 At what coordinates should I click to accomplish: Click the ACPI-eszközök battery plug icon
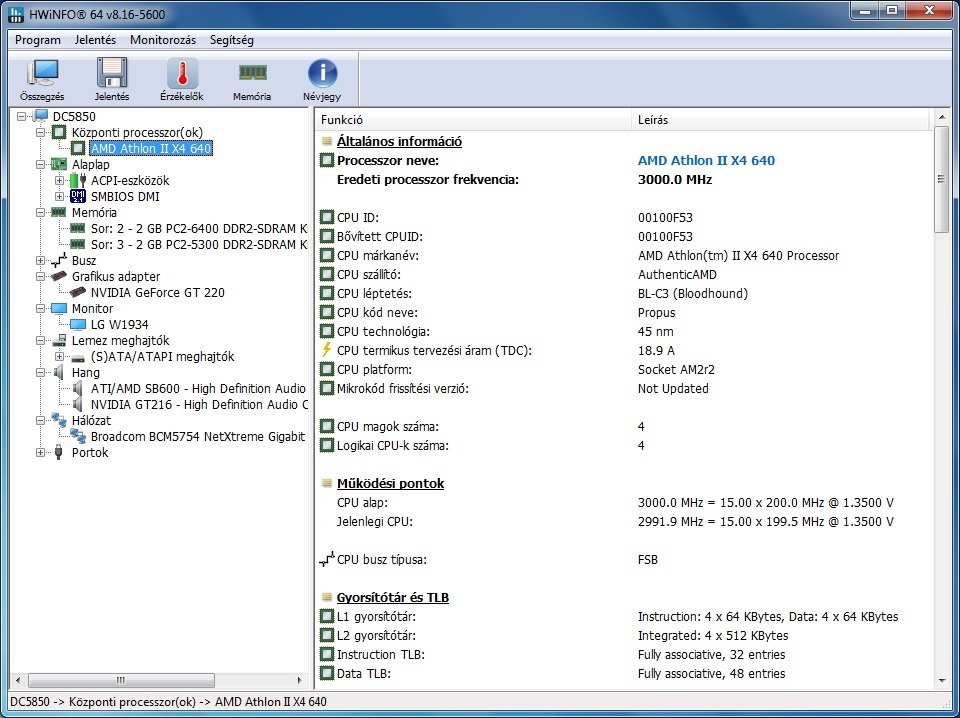(78, 181)
